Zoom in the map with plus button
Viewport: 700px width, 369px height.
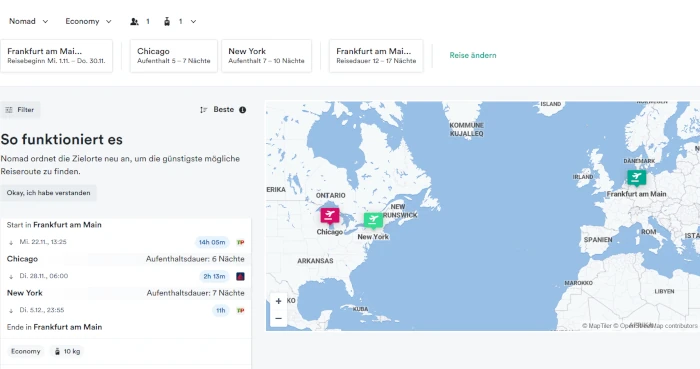coord(279,301)
